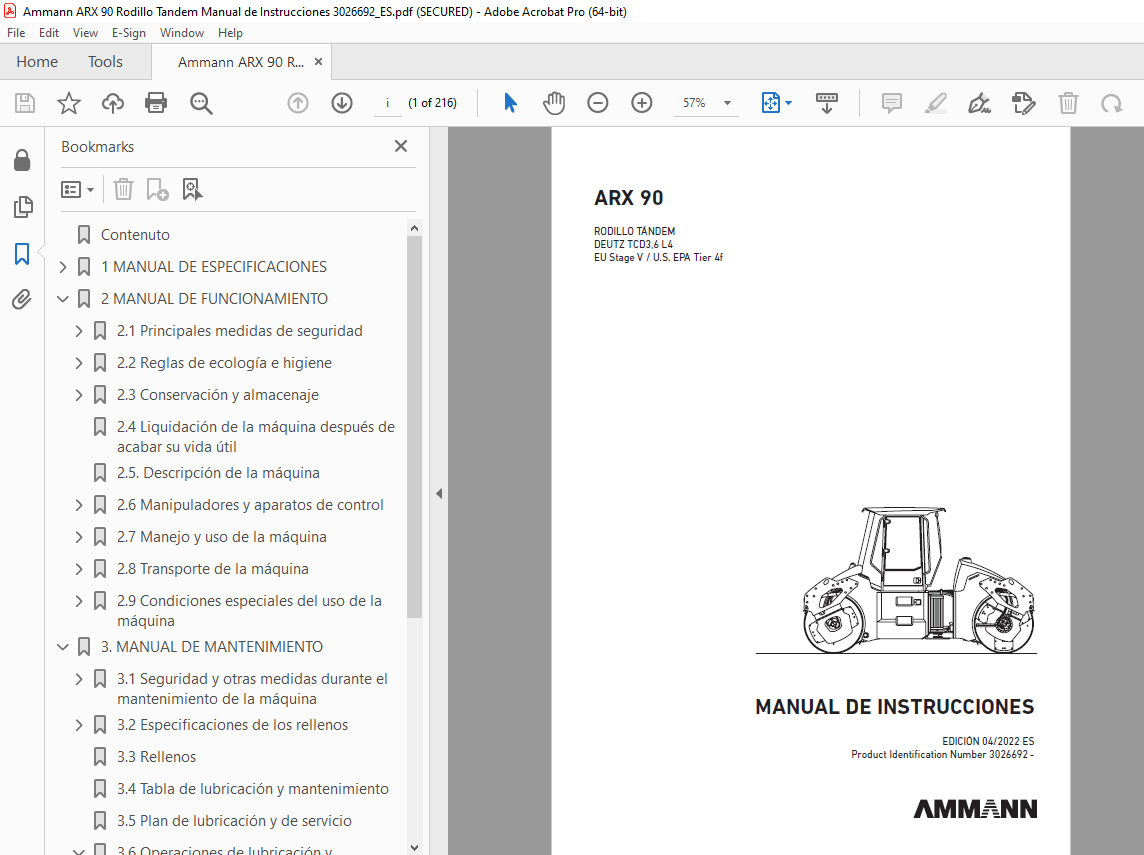Delete selected bookmark trash icon

point(123,190)
